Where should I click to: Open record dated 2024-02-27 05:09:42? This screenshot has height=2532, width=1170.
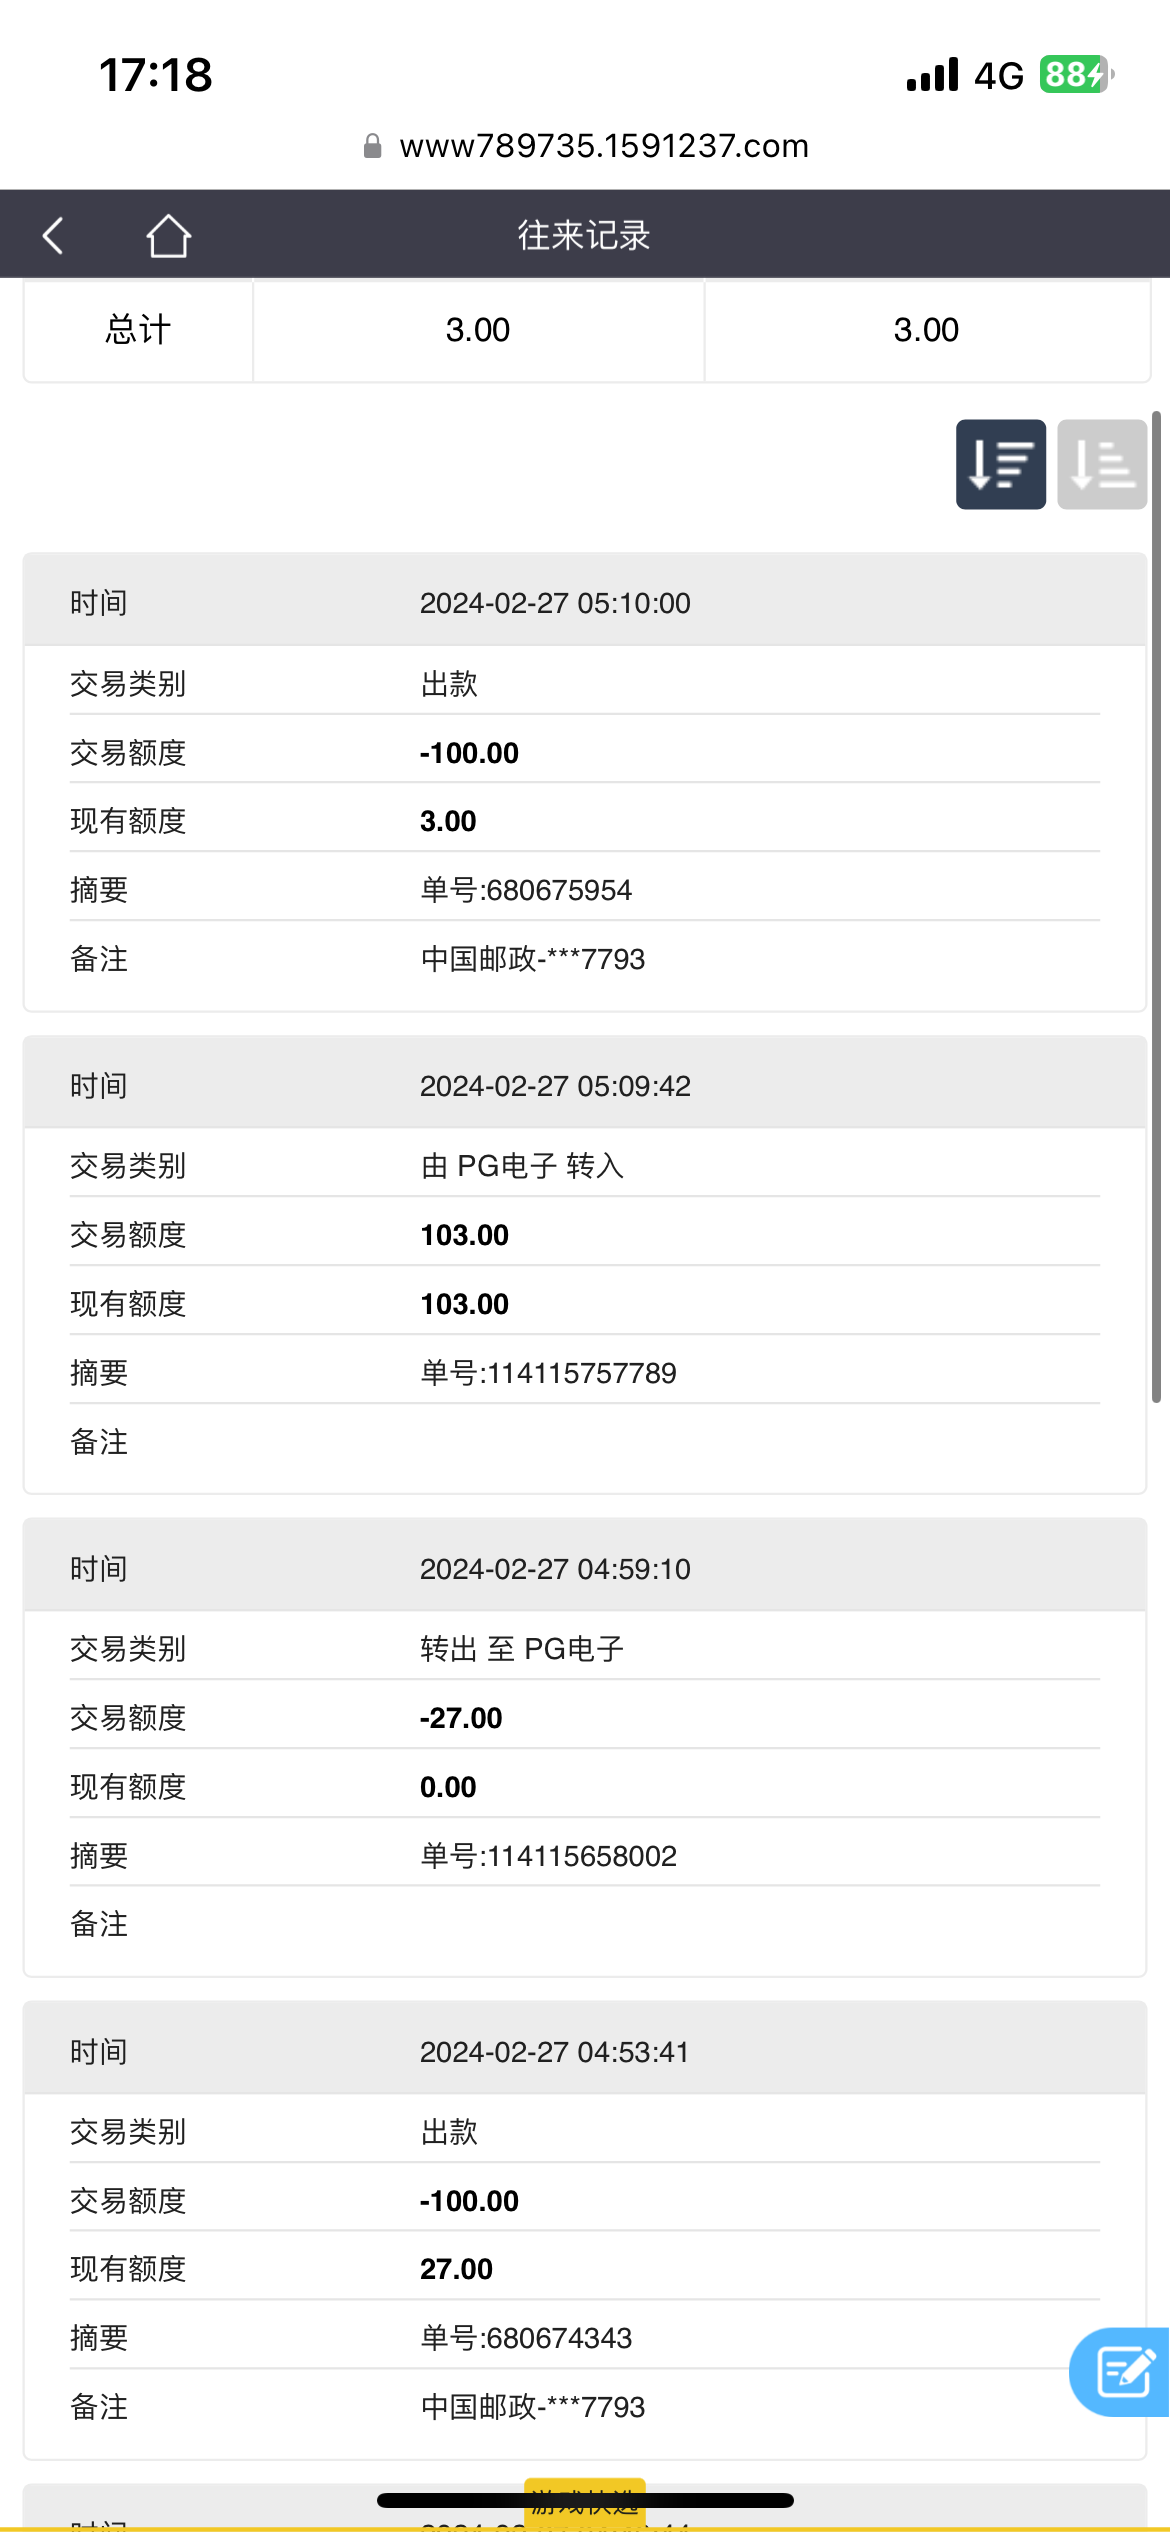[x=555, y=1086]
